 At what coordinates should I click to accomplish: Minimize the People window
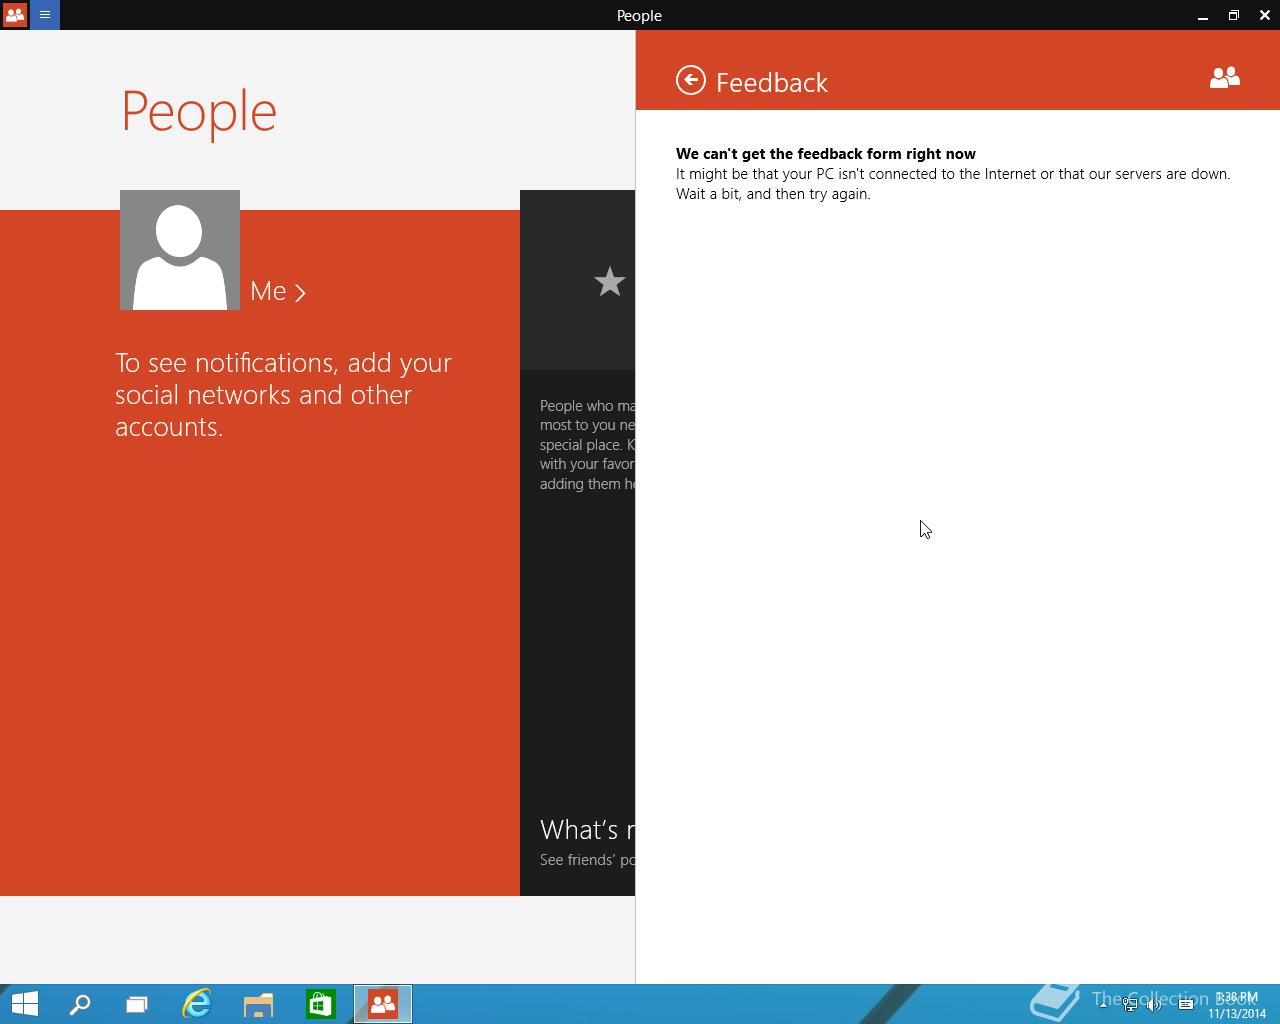point(1202,15)
